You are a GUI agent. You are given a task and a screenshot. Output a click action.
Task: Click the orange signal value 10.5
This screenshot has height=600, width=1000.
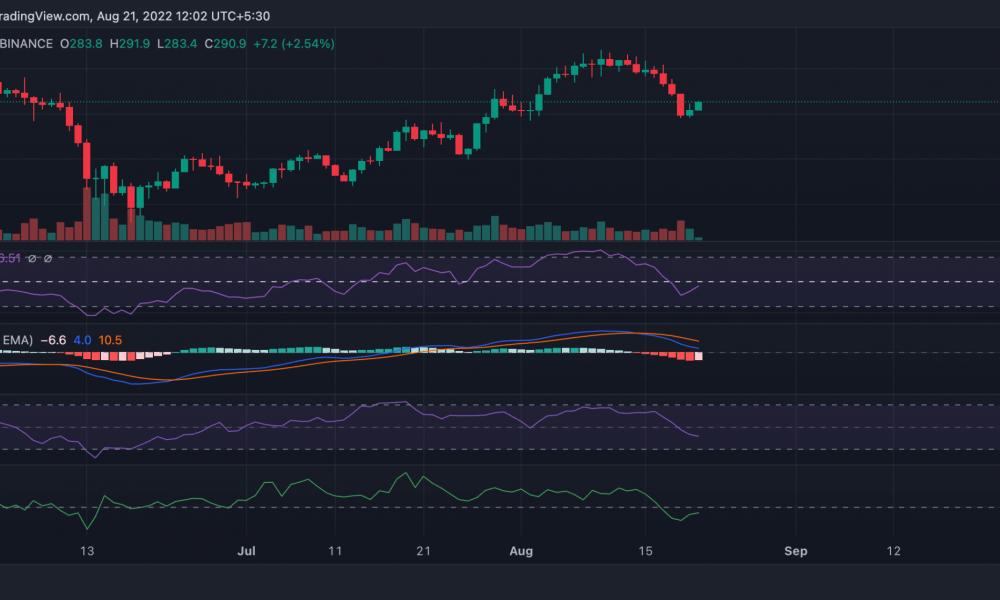[x=110, y=340]
